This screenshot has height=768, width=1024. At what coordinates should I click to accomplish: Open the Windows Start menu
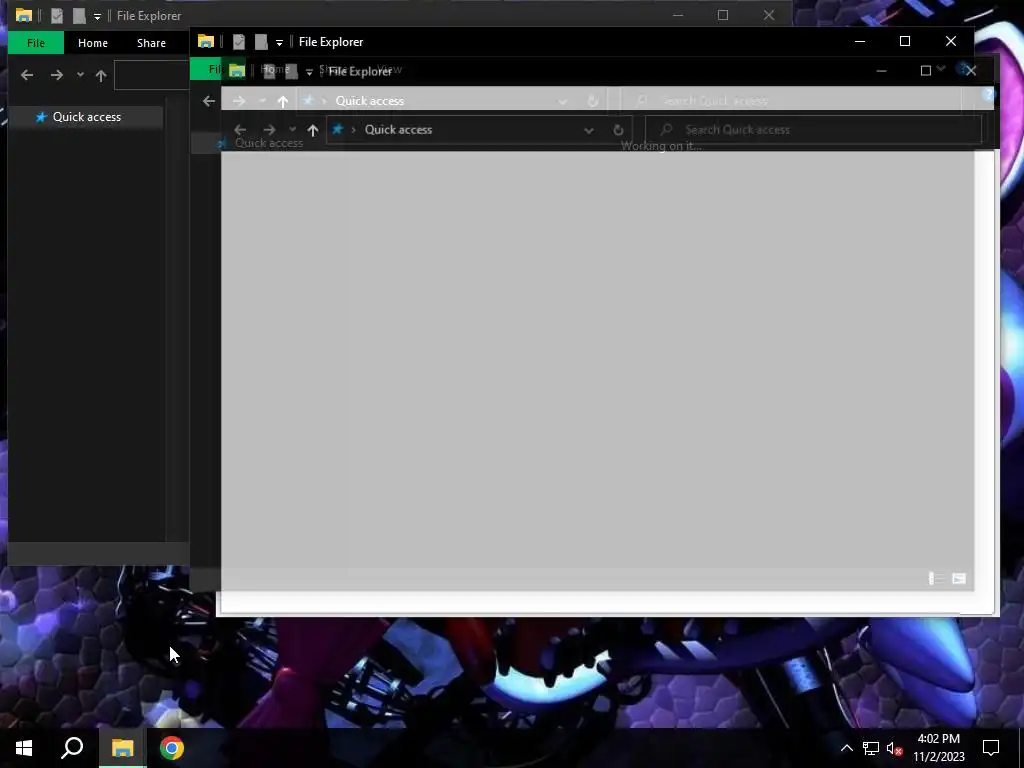[24, 748]
